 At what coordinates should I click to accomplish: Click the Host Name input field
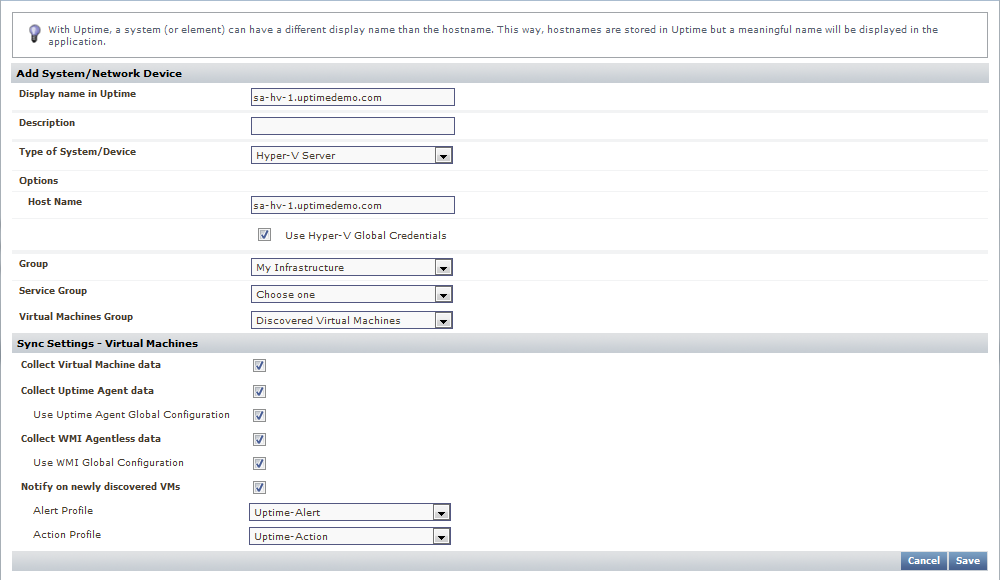[352, 205]
